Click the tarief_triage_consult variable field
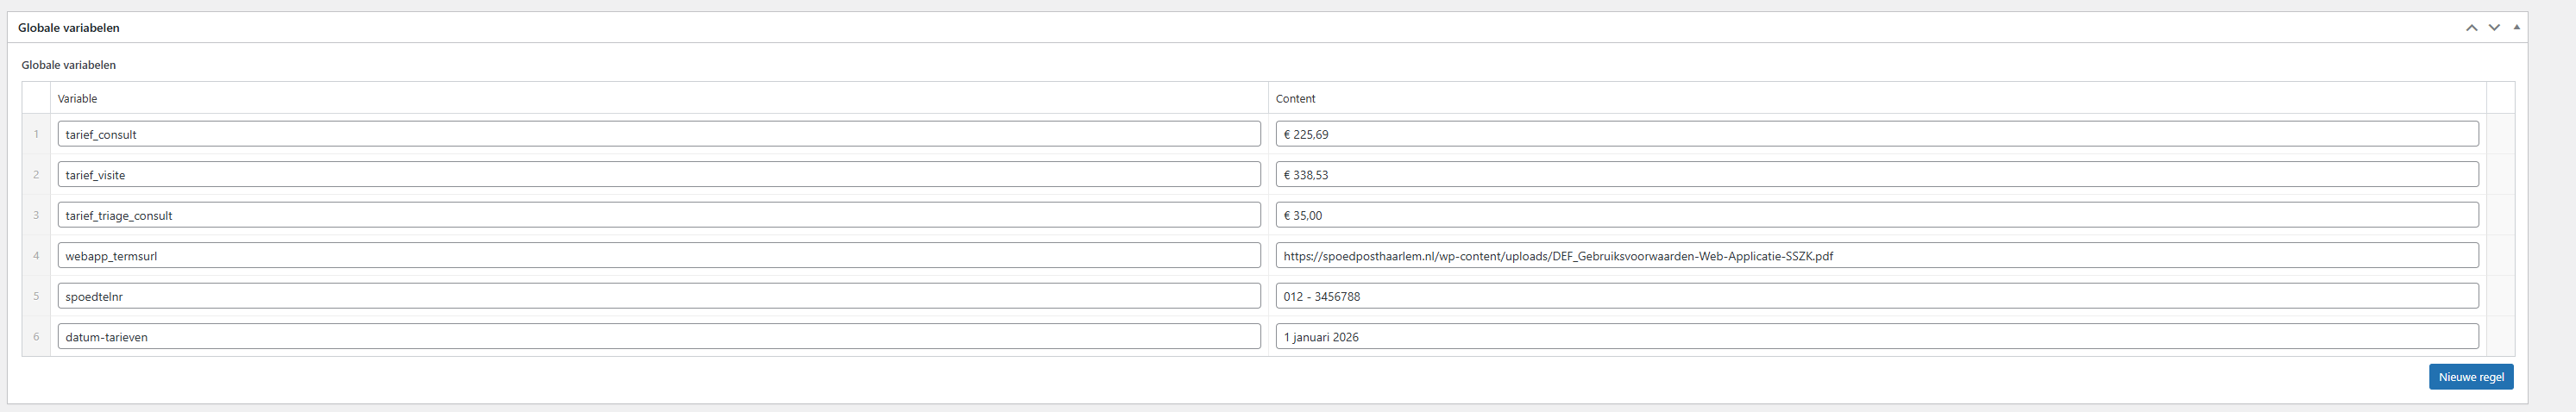 tap(658, 215)
